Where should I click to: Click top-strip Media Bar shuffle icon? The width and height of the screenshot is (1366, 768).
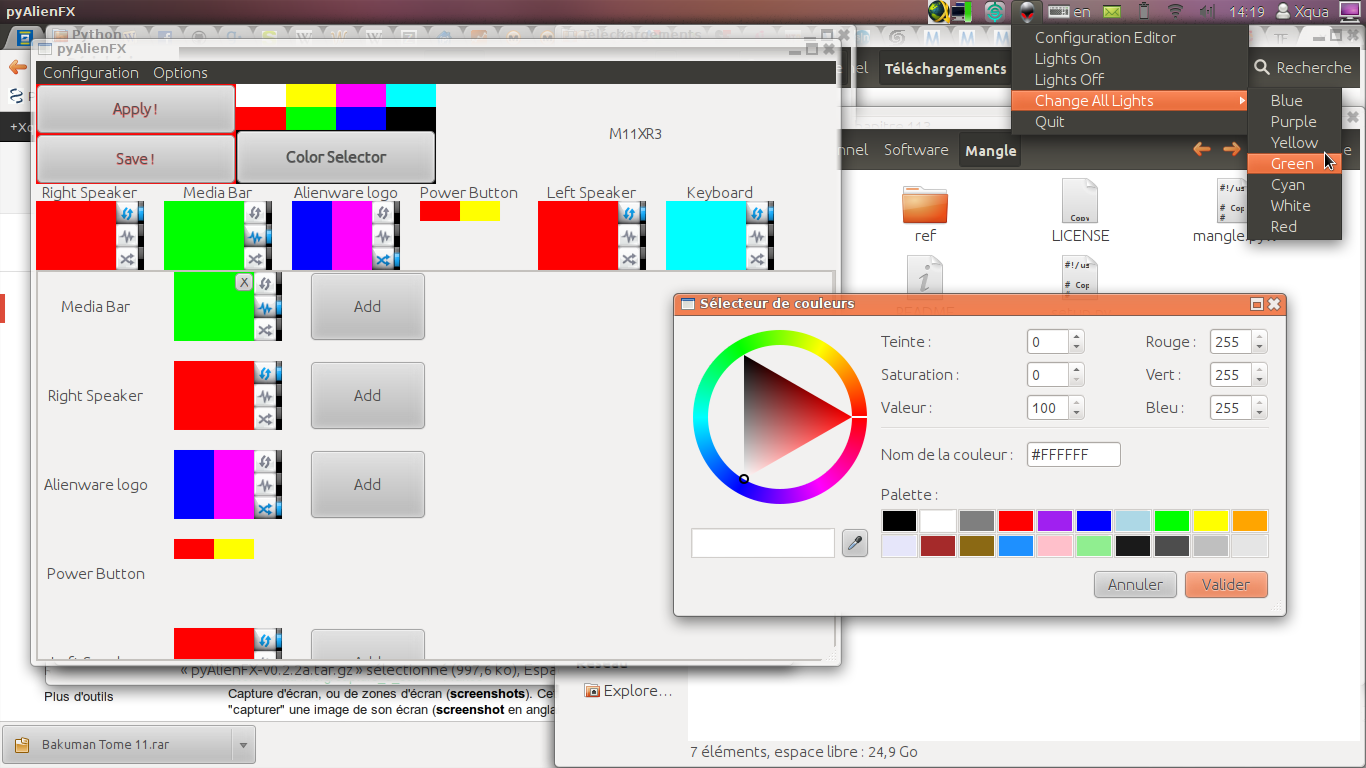click(x=255, y=259)
